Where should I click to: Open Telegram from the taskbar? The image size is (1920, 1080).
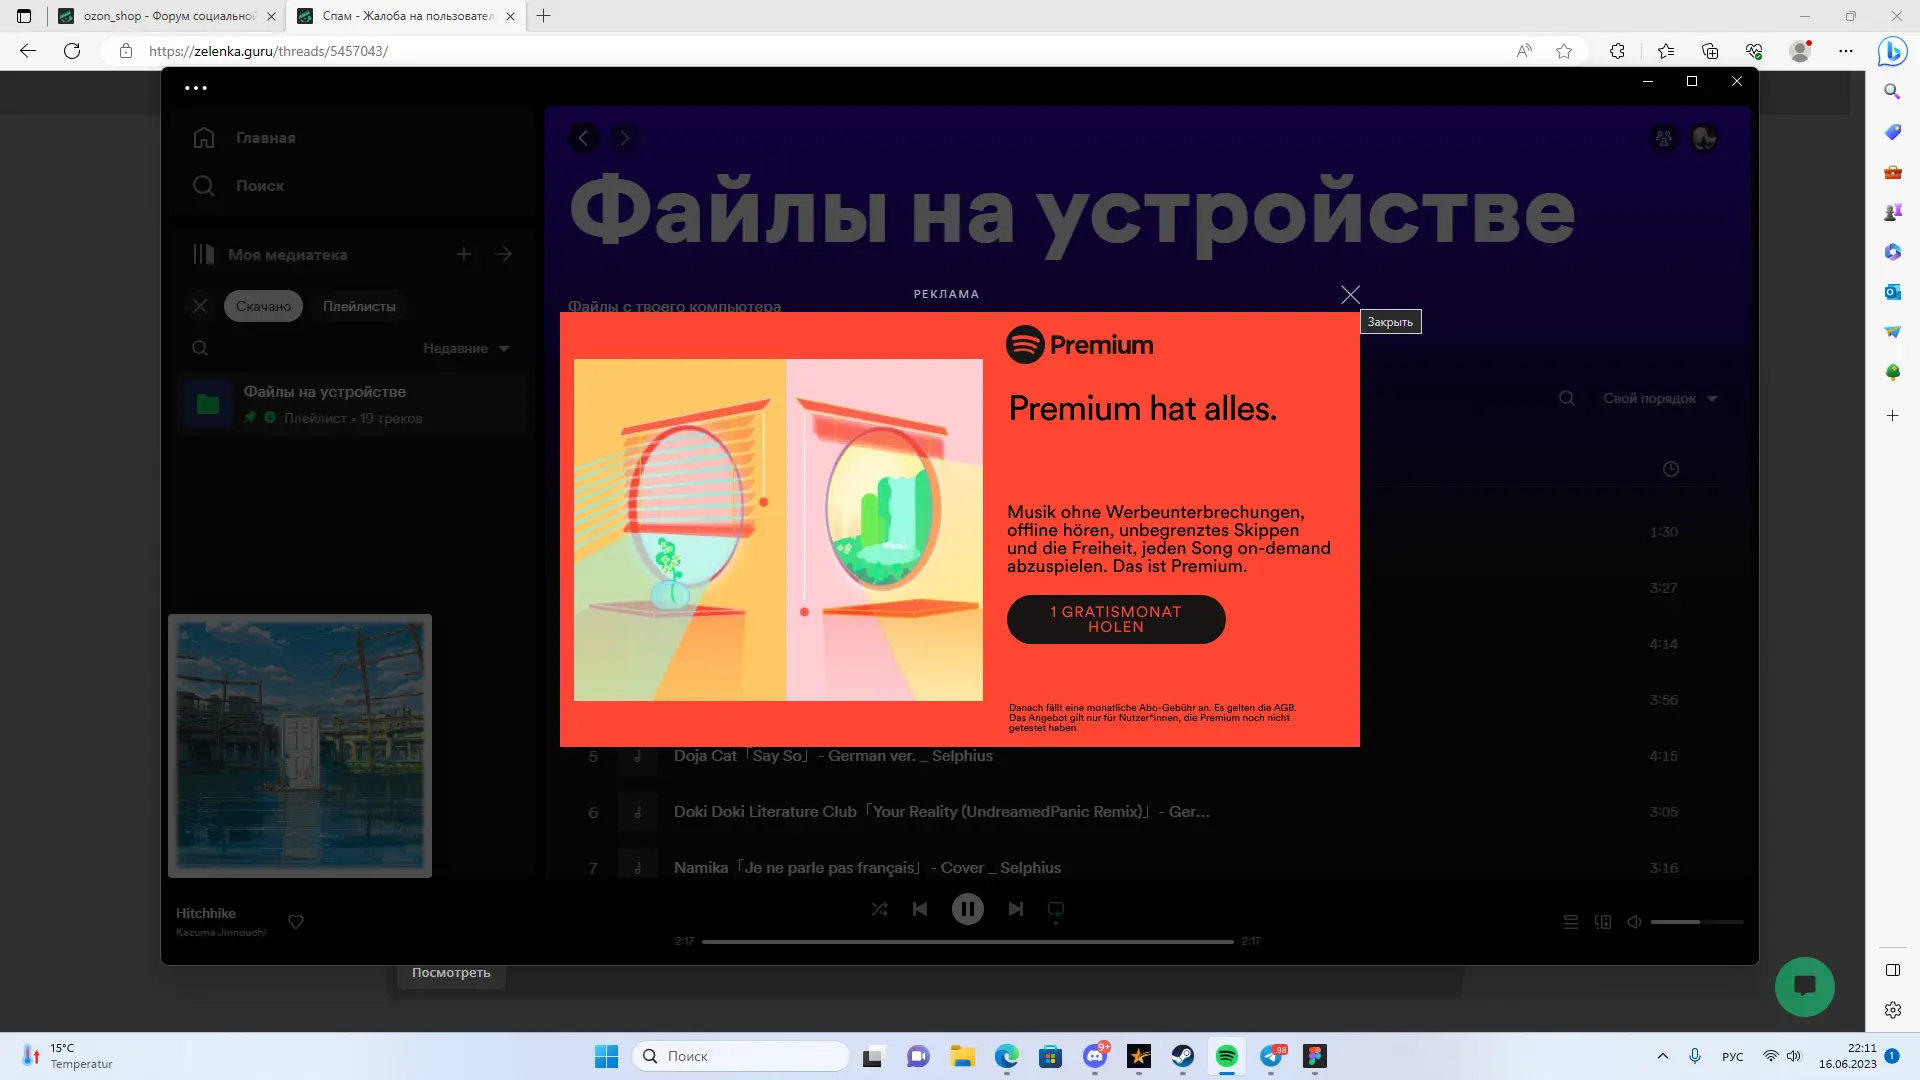(1271, 1056)
